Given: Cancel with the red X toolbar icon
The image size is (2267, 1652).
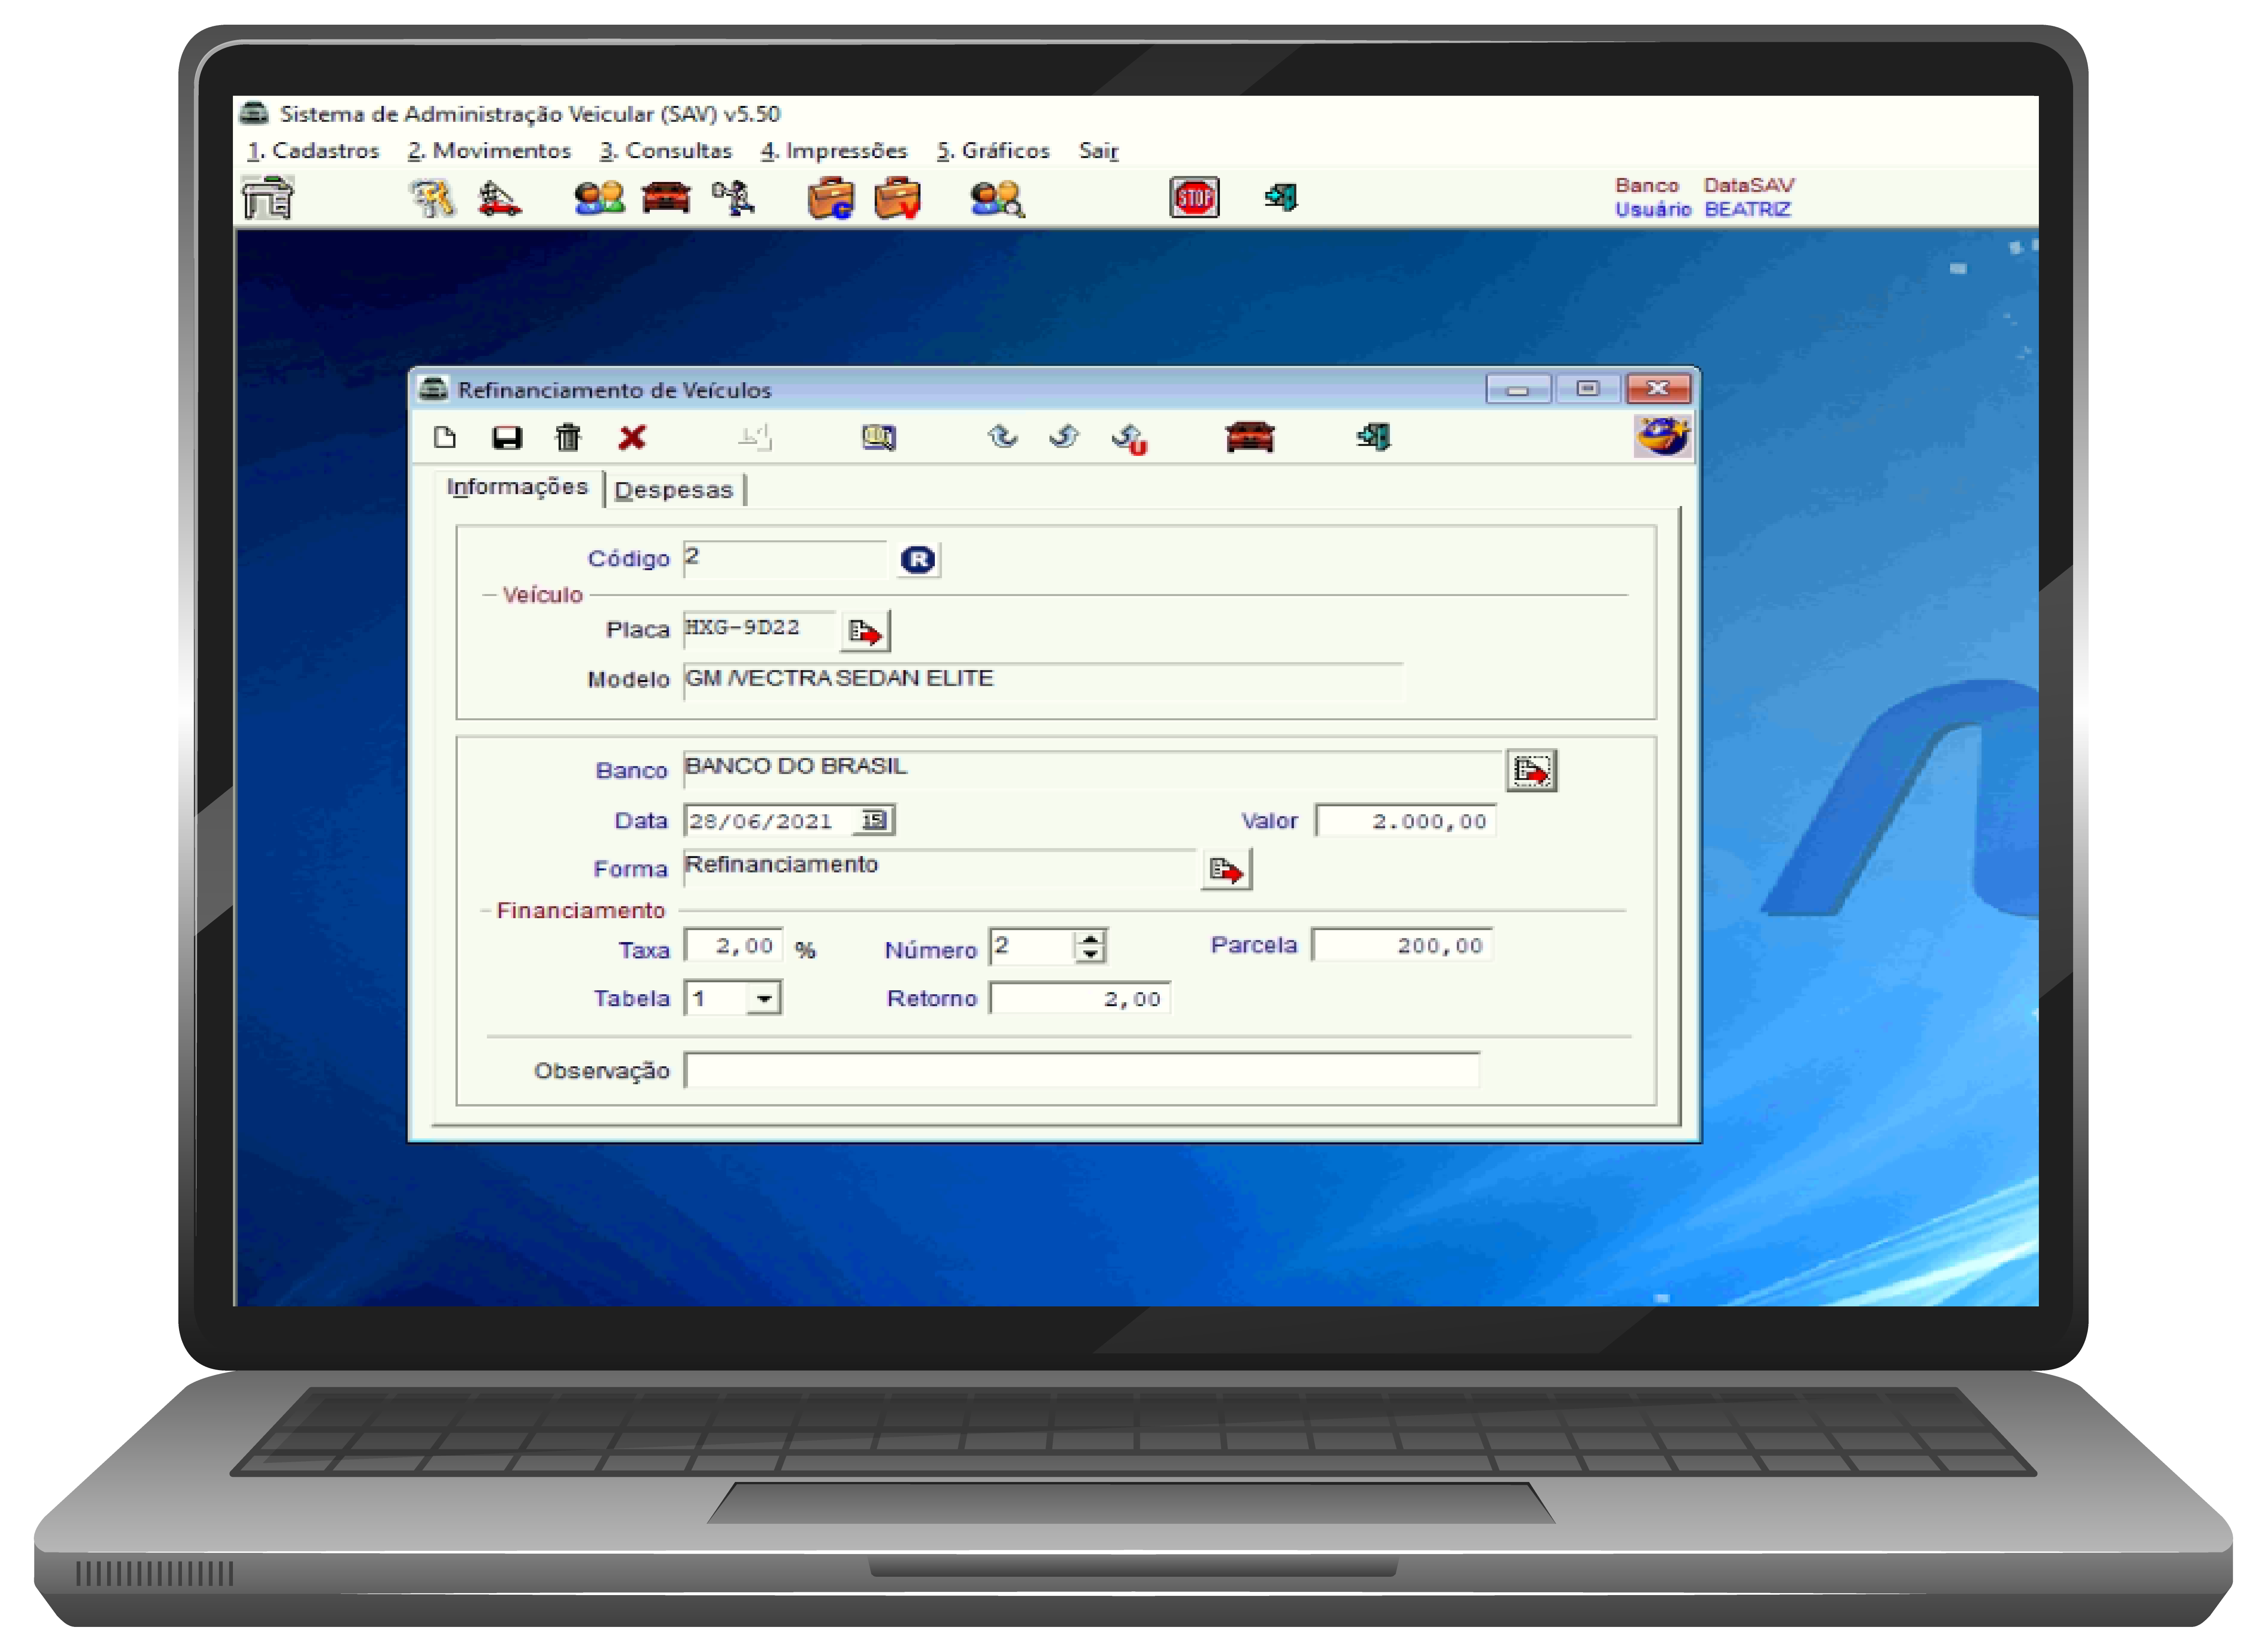Looking at the screenshot, I should click(x=632, y=437).
